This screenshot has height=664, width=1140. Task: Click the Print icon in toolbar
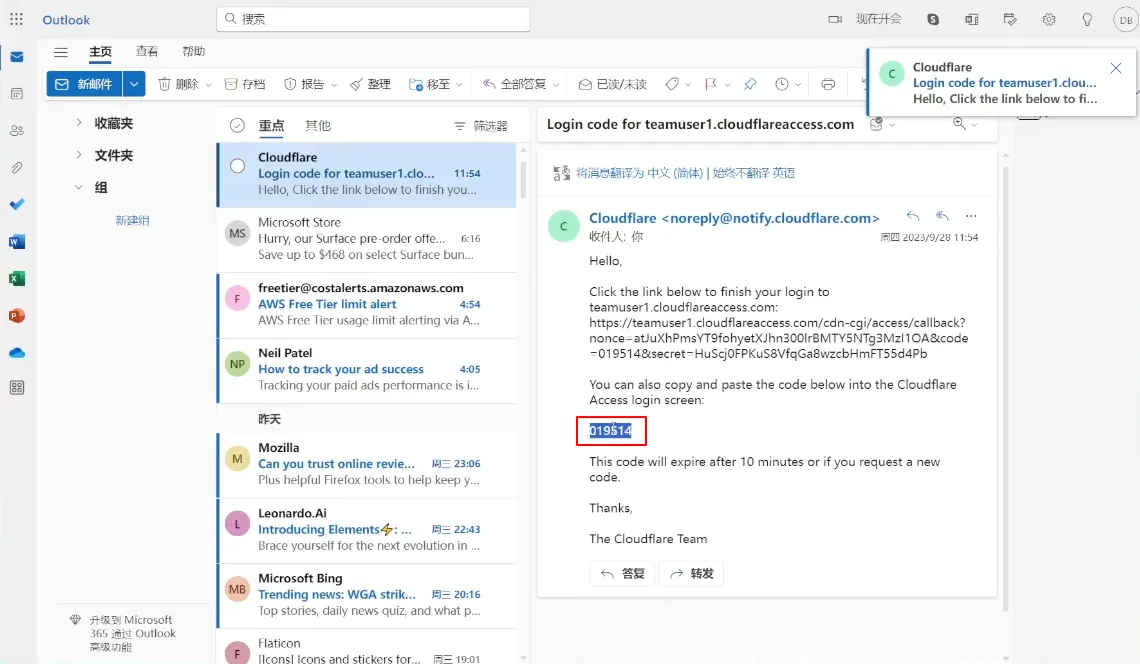(828, 84)
